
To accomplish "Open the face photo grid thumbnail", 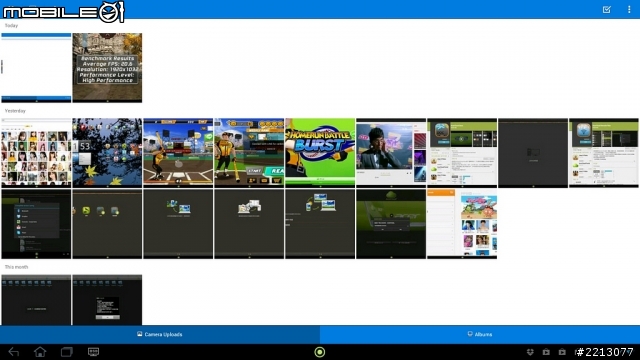I will [x=36, y=153].
